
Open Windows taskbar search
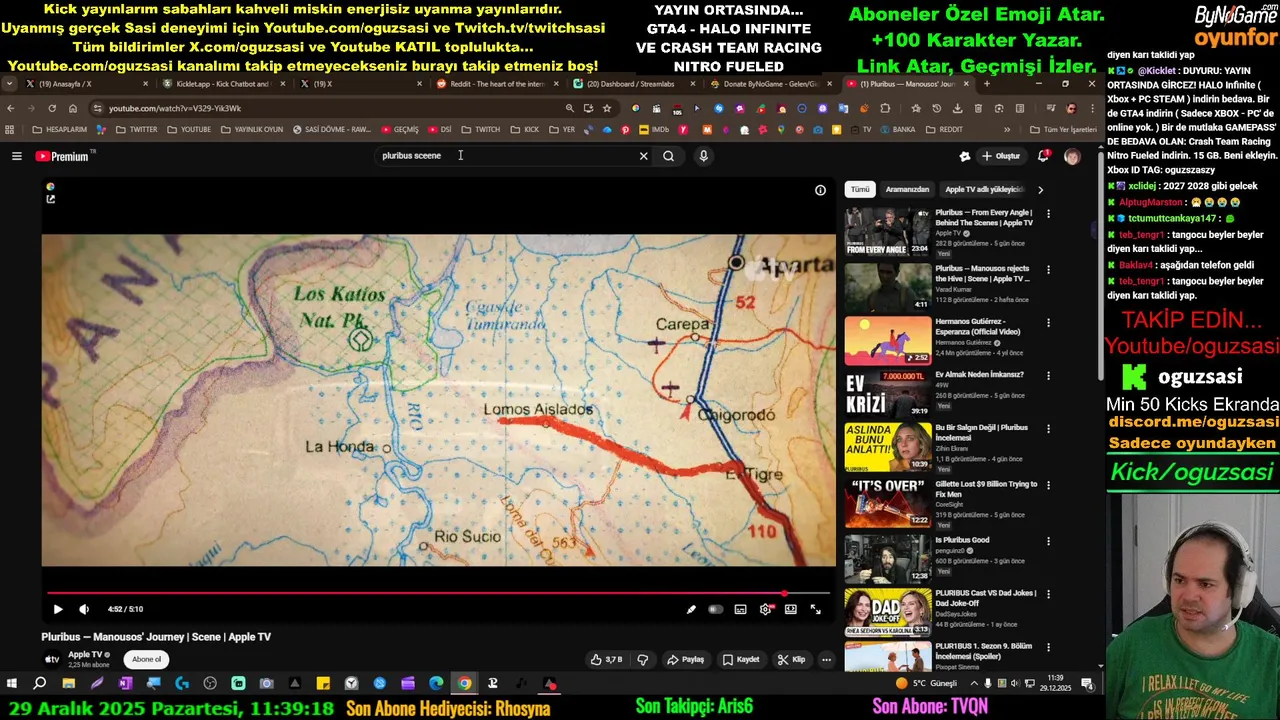40,684
